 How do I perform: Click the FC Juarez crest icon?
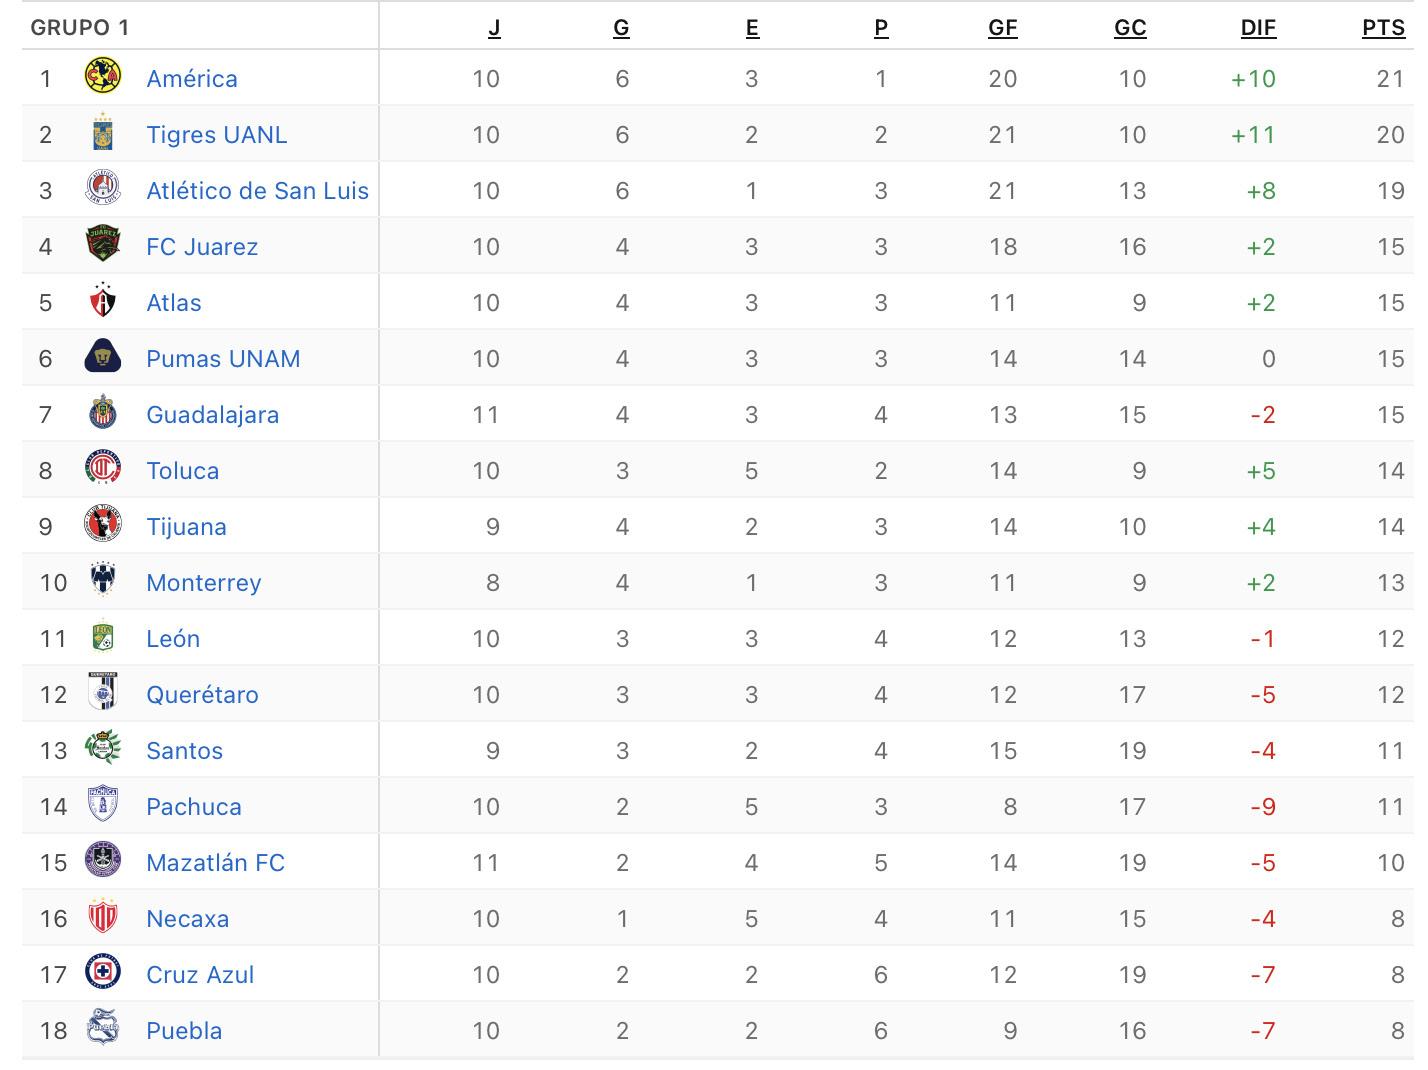(103, 246)
